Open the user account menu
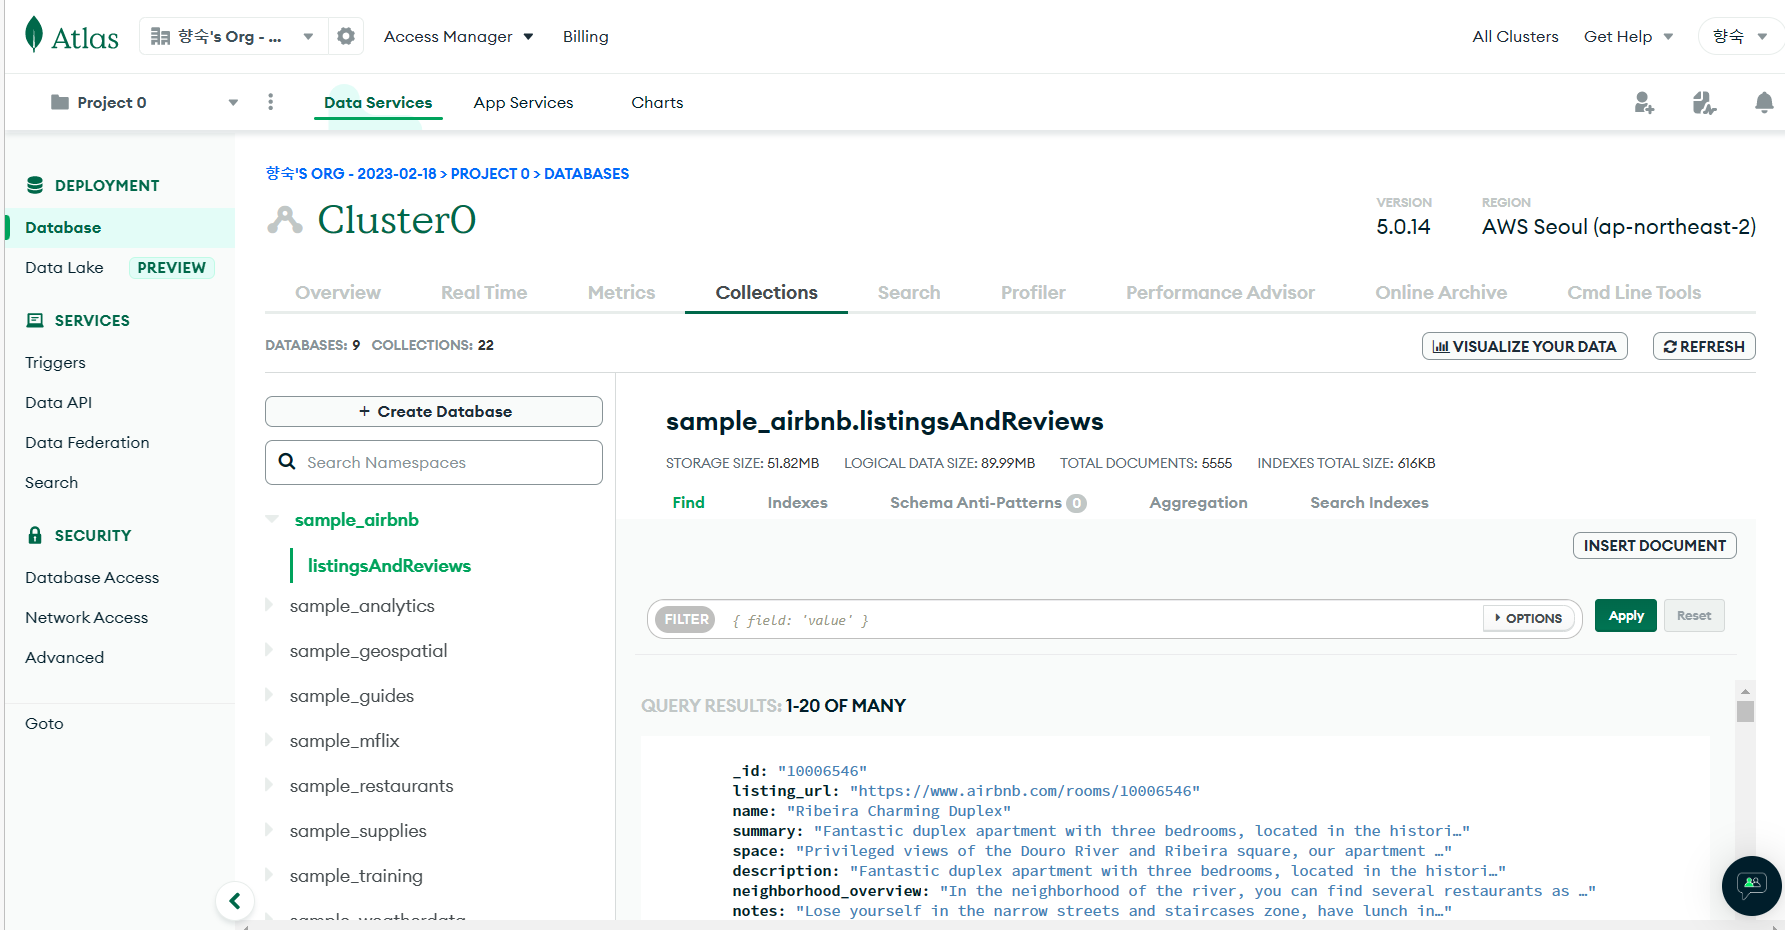The width and height of the screenshot is (1785, 930). click(1740, 36)
